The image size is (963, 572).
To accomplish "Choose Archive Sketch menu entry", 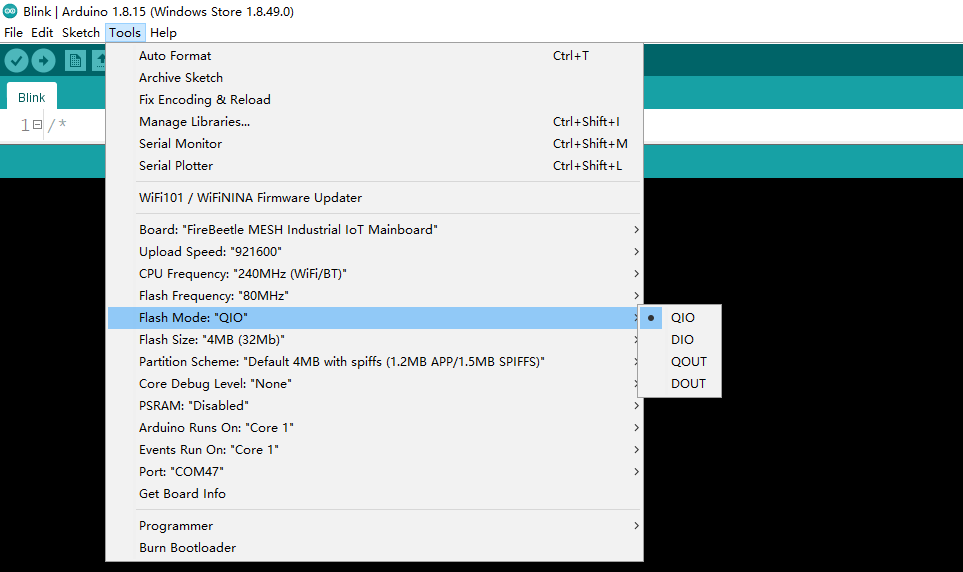I will [x=375, y=78].
